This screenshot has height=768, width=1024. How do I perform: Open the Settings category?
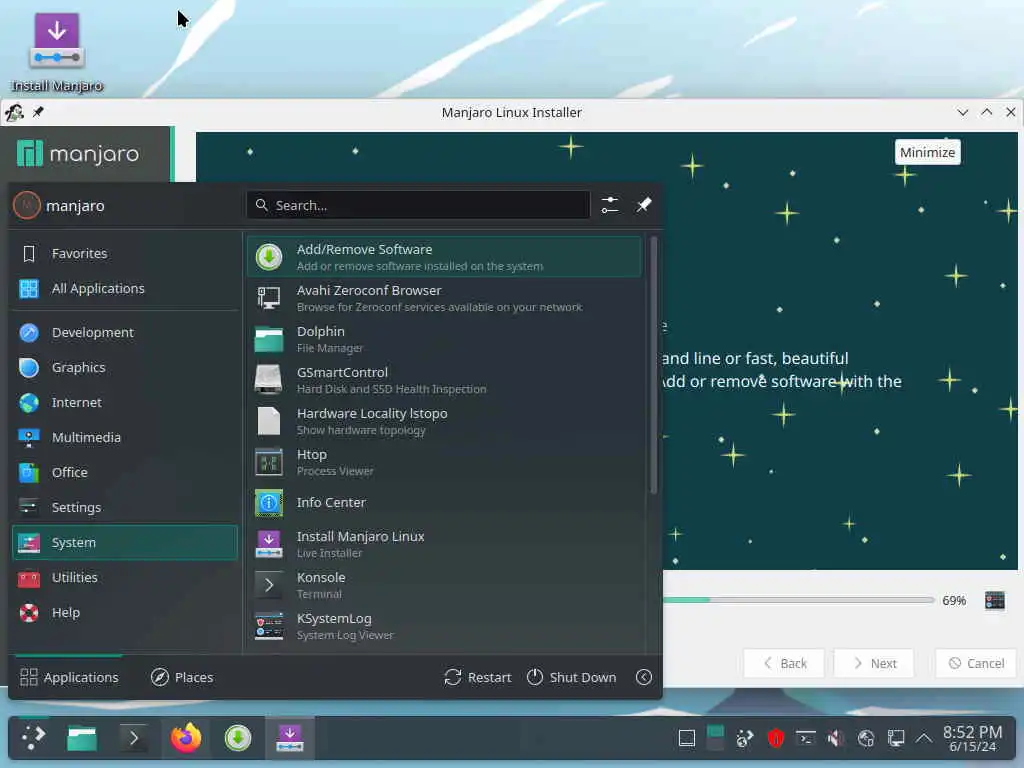pos(125,507)
